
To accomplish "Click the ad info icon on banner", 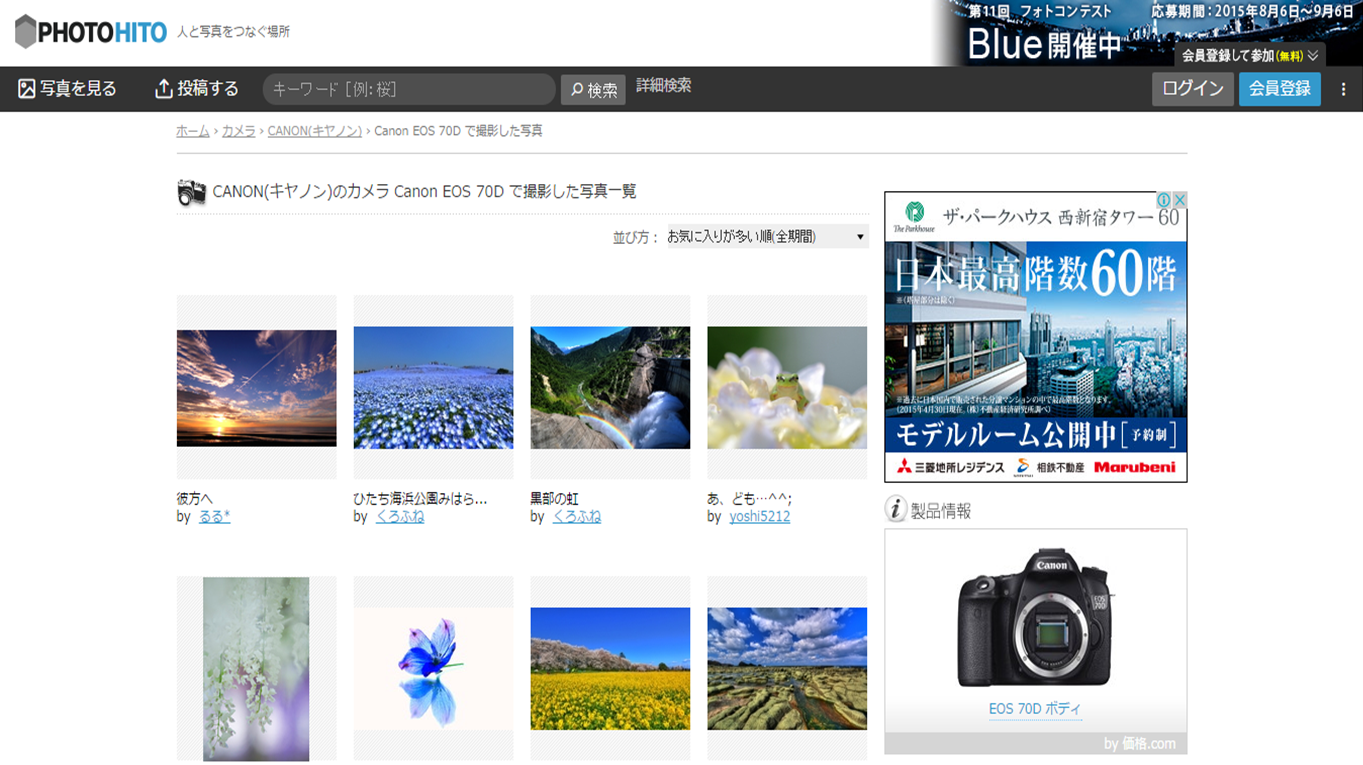I will point(1164,200).
